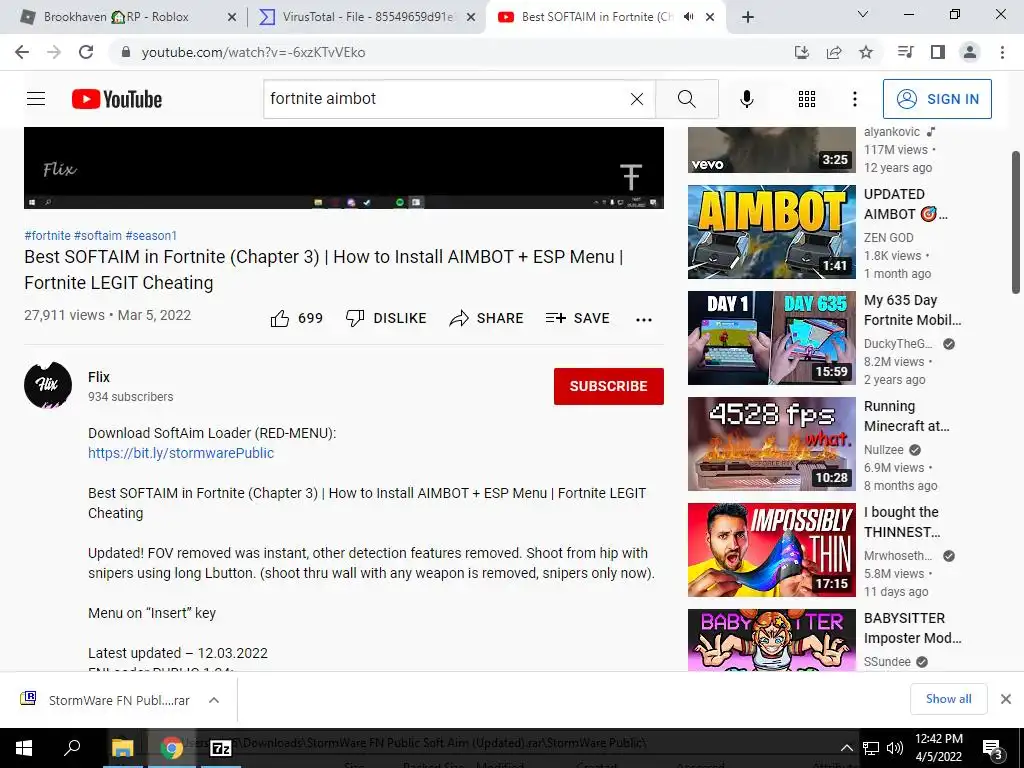
Task: Open File Explorer from taskbar
Action: 122,748
